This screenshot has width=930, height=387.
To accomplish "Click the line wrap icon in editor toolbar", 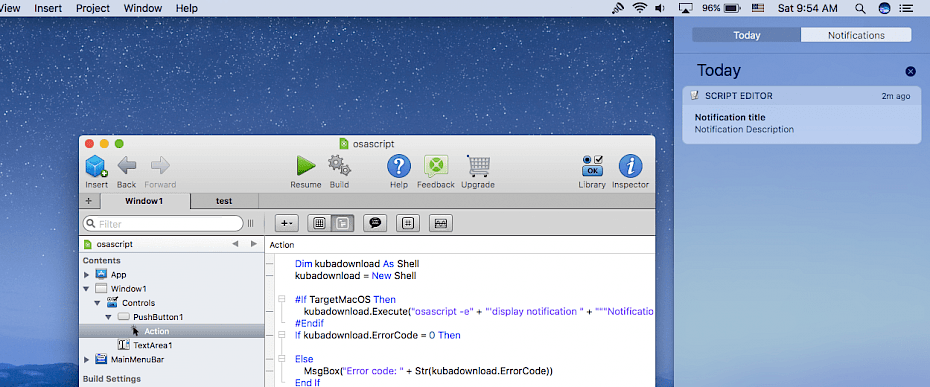I will pyautogui.click(x=441, y=223).
